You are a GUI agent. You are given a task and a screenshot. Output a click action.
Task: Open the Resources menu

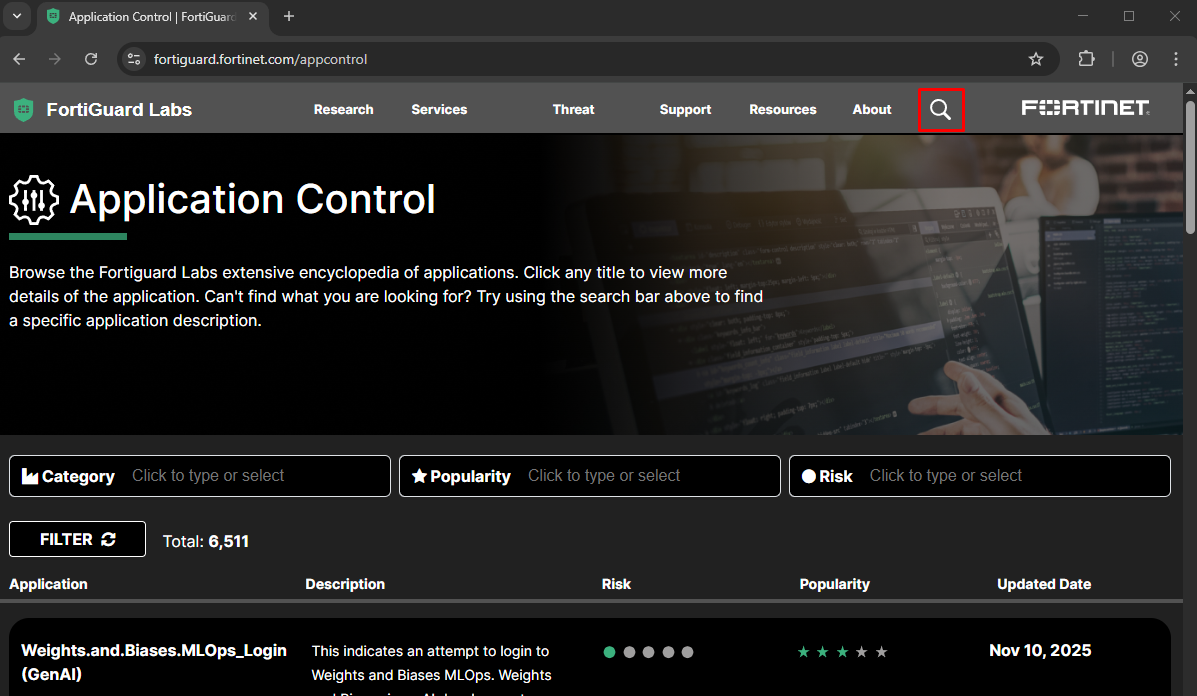click(782, 109)
